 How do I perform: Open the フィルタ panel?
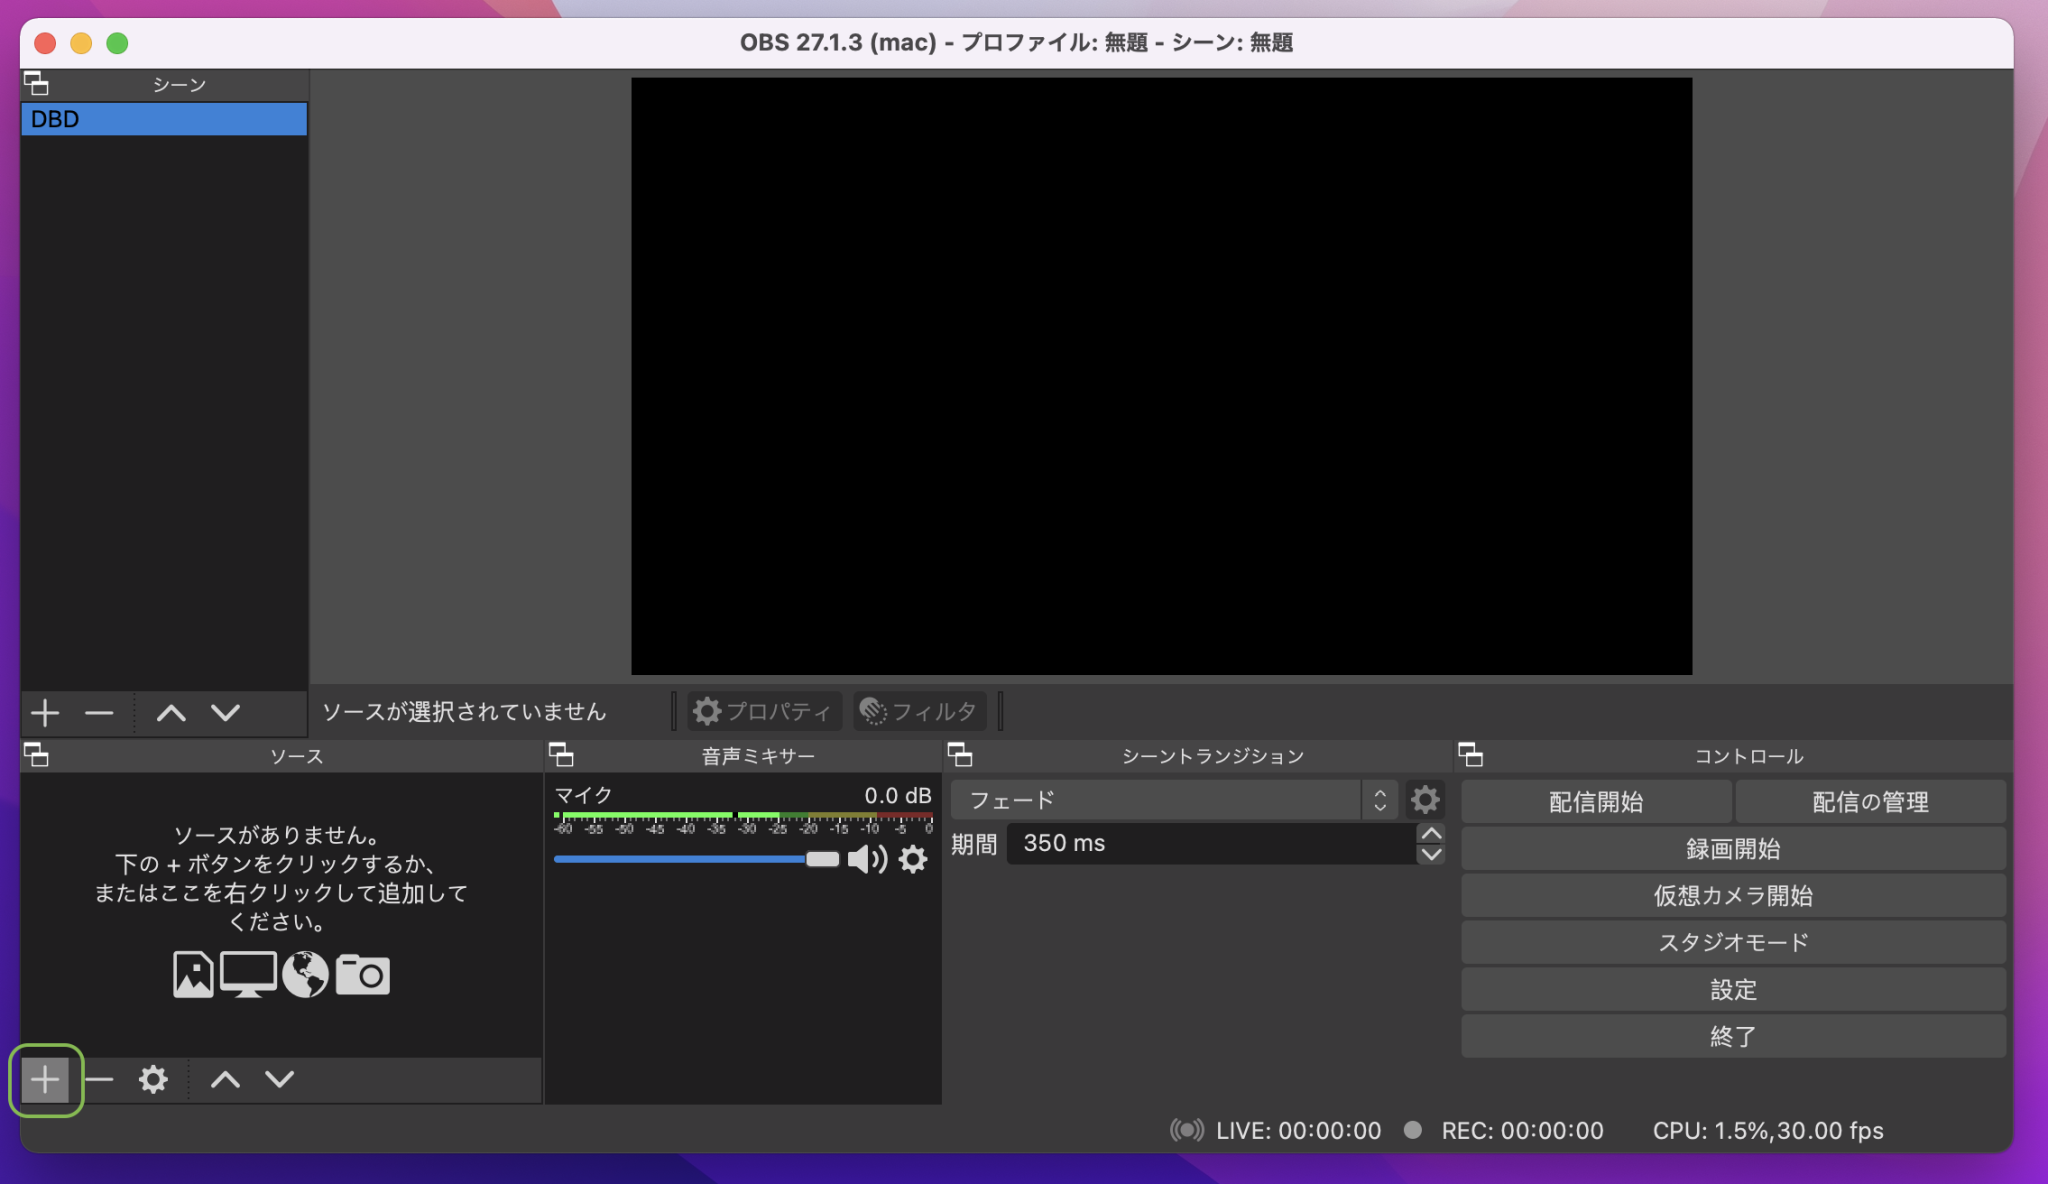tap(918, 711)
